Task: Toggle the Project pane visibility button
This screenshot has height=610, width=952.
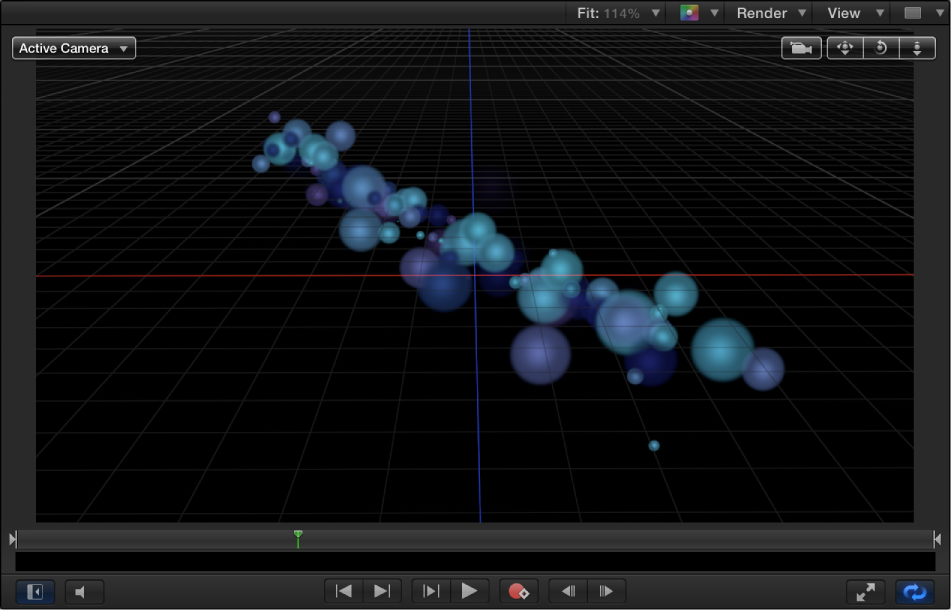Action: 35,591
